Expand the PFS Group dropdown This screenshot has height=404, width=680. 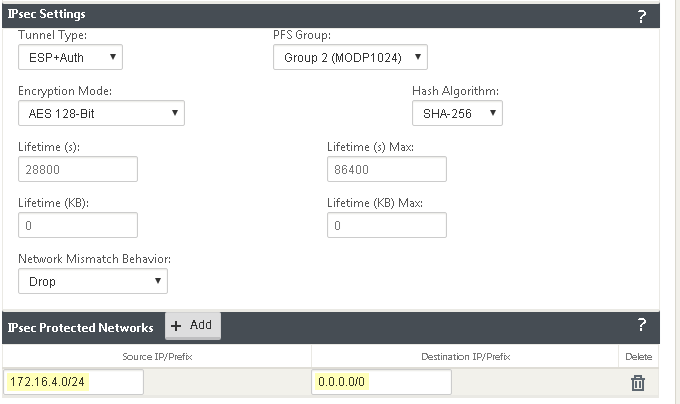(350, 57)
